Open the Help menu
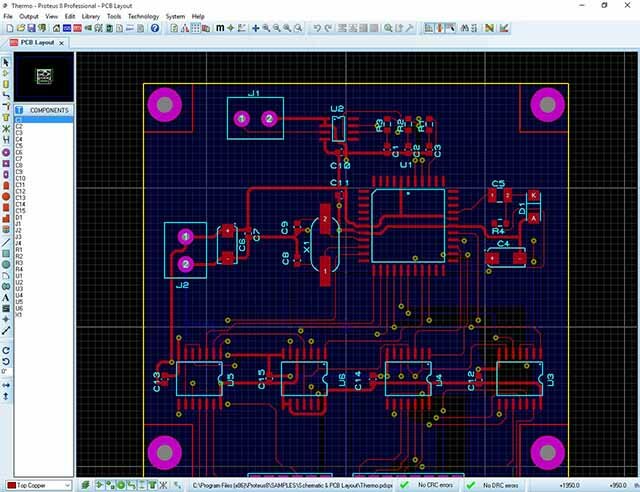Screen dimensions: 640x492 tap(198, 16)
